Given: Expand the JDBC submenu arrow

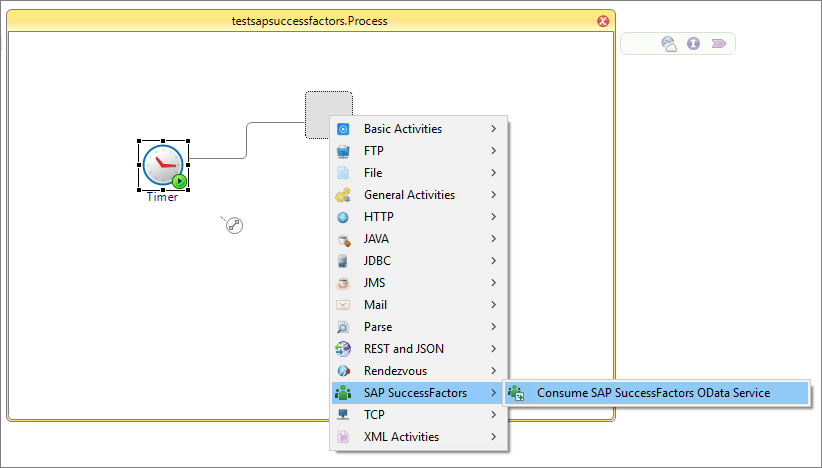Looking at the screenshot, I should 493,260.
